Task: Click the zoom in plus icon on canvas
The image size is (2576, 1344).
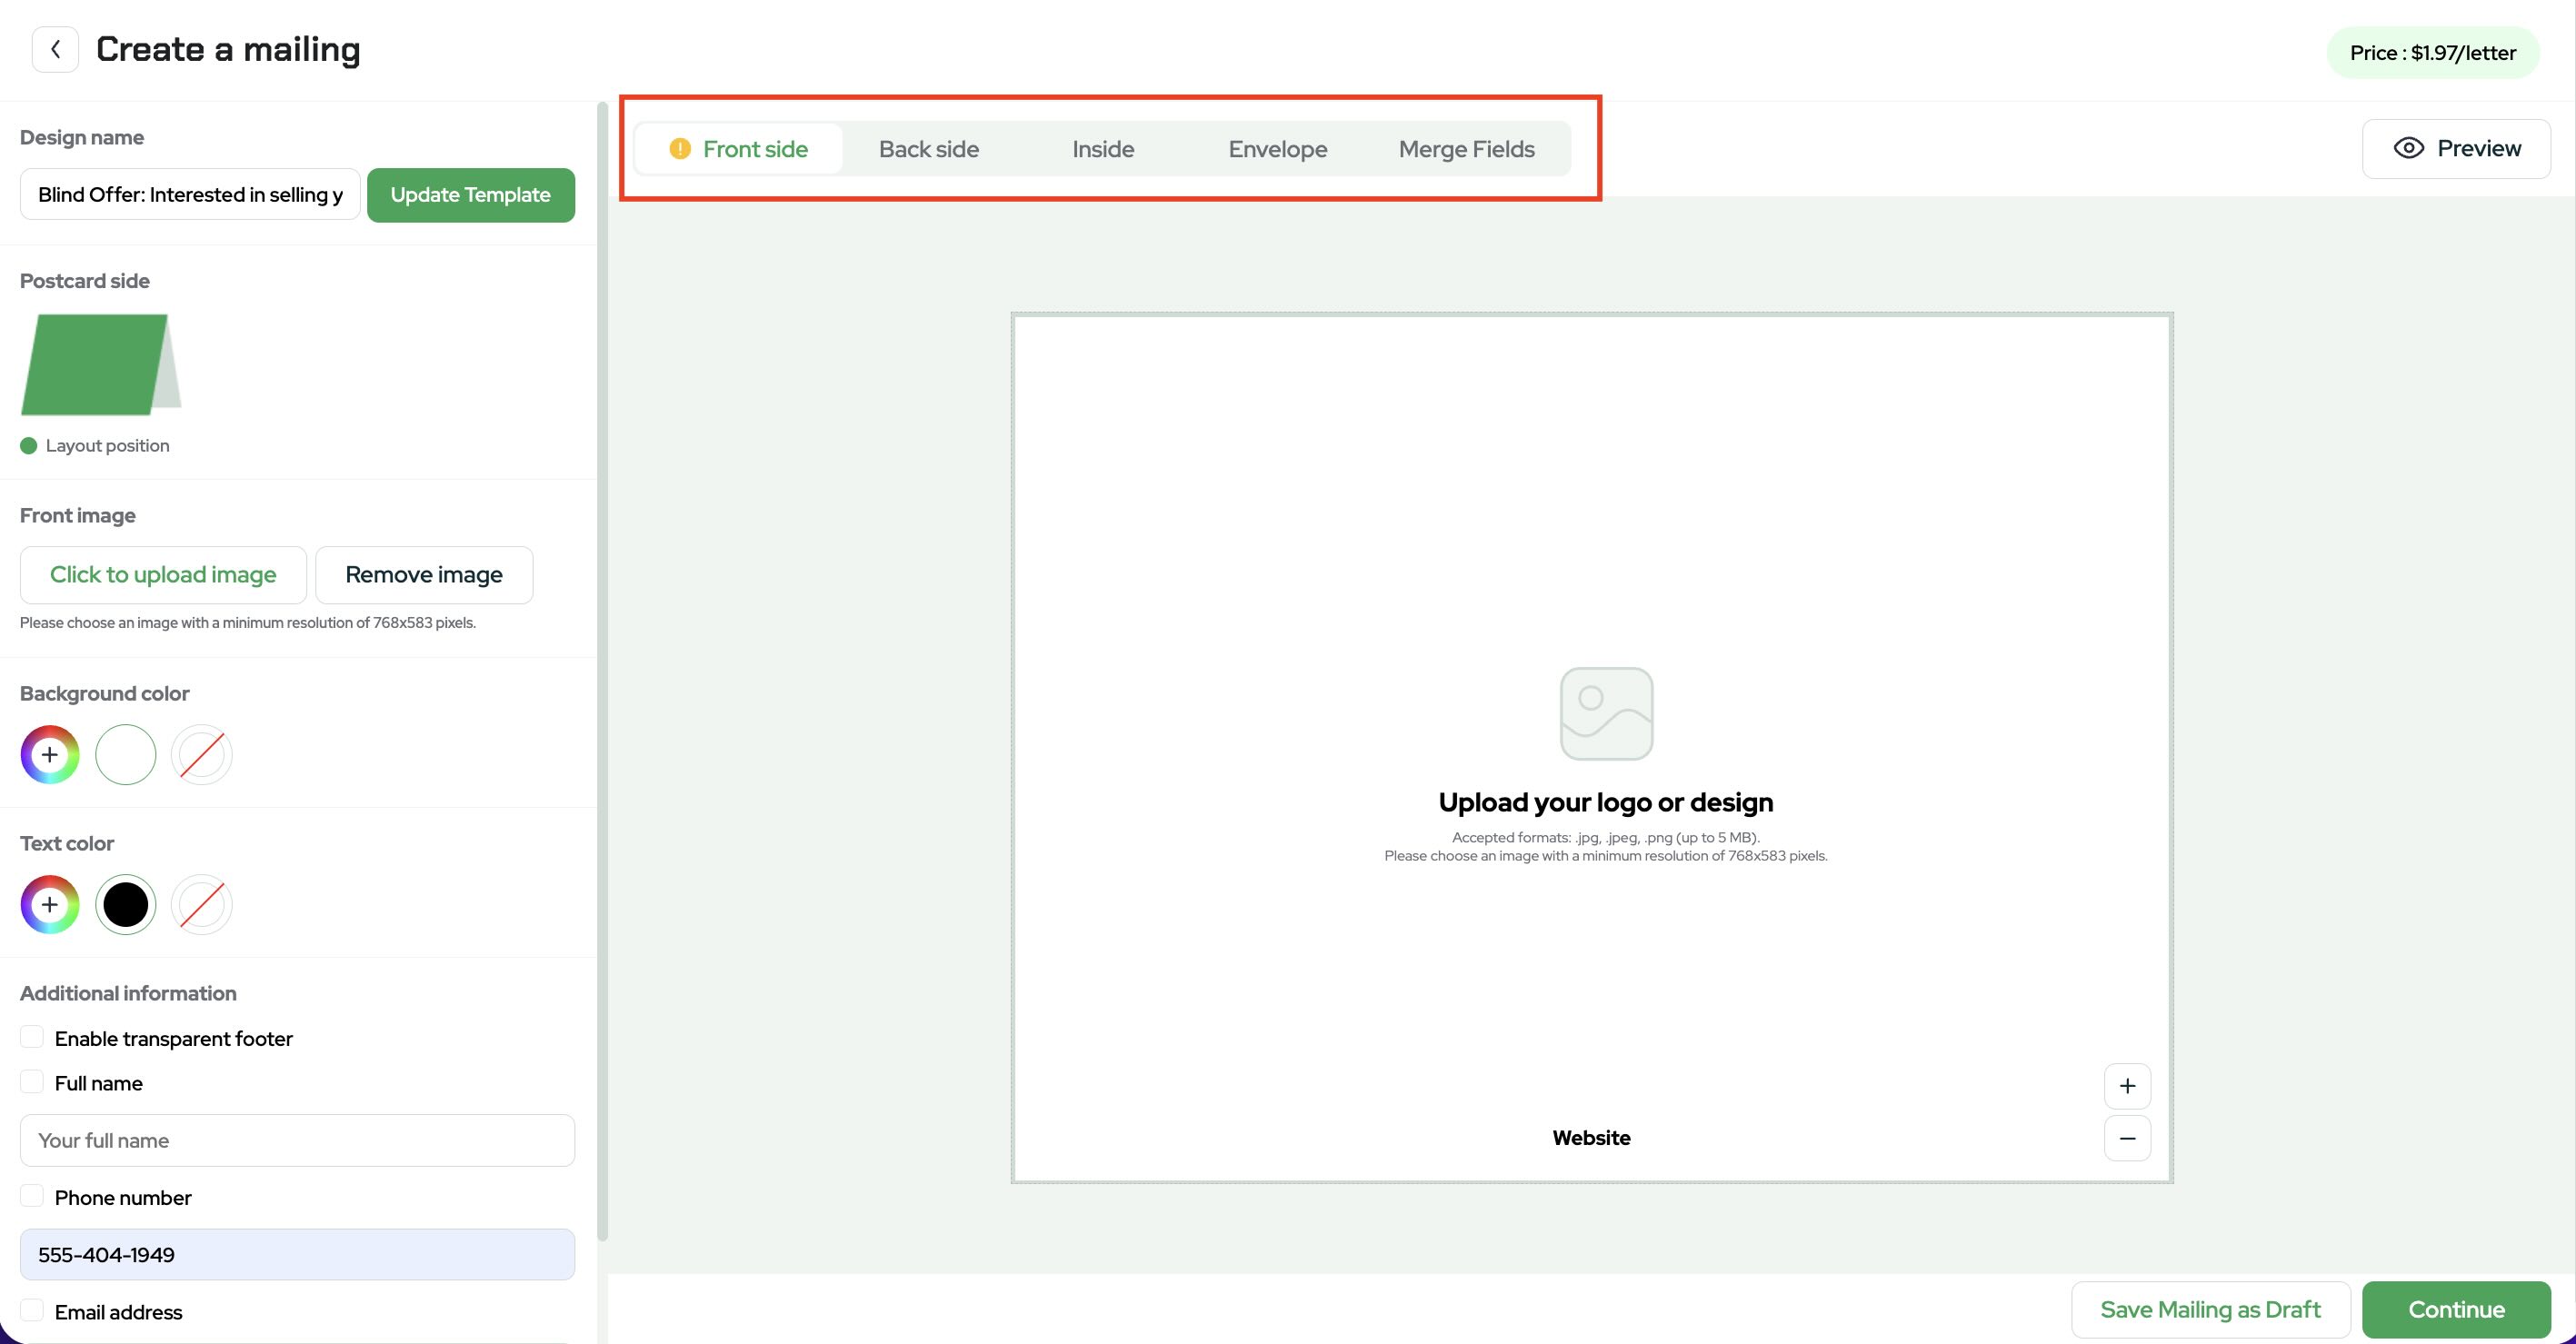Action: [2127, 1086]
